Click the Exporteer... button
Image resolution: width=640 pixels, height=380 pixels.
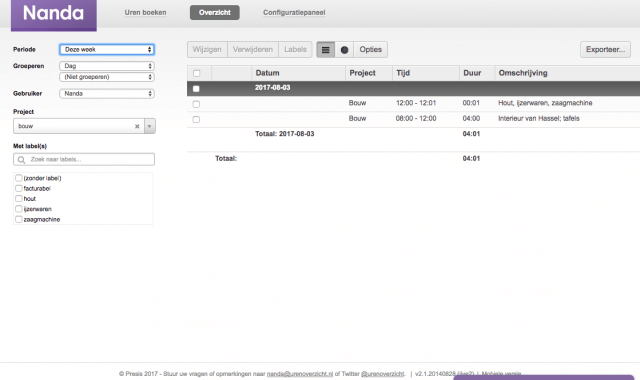click(605, 49)
